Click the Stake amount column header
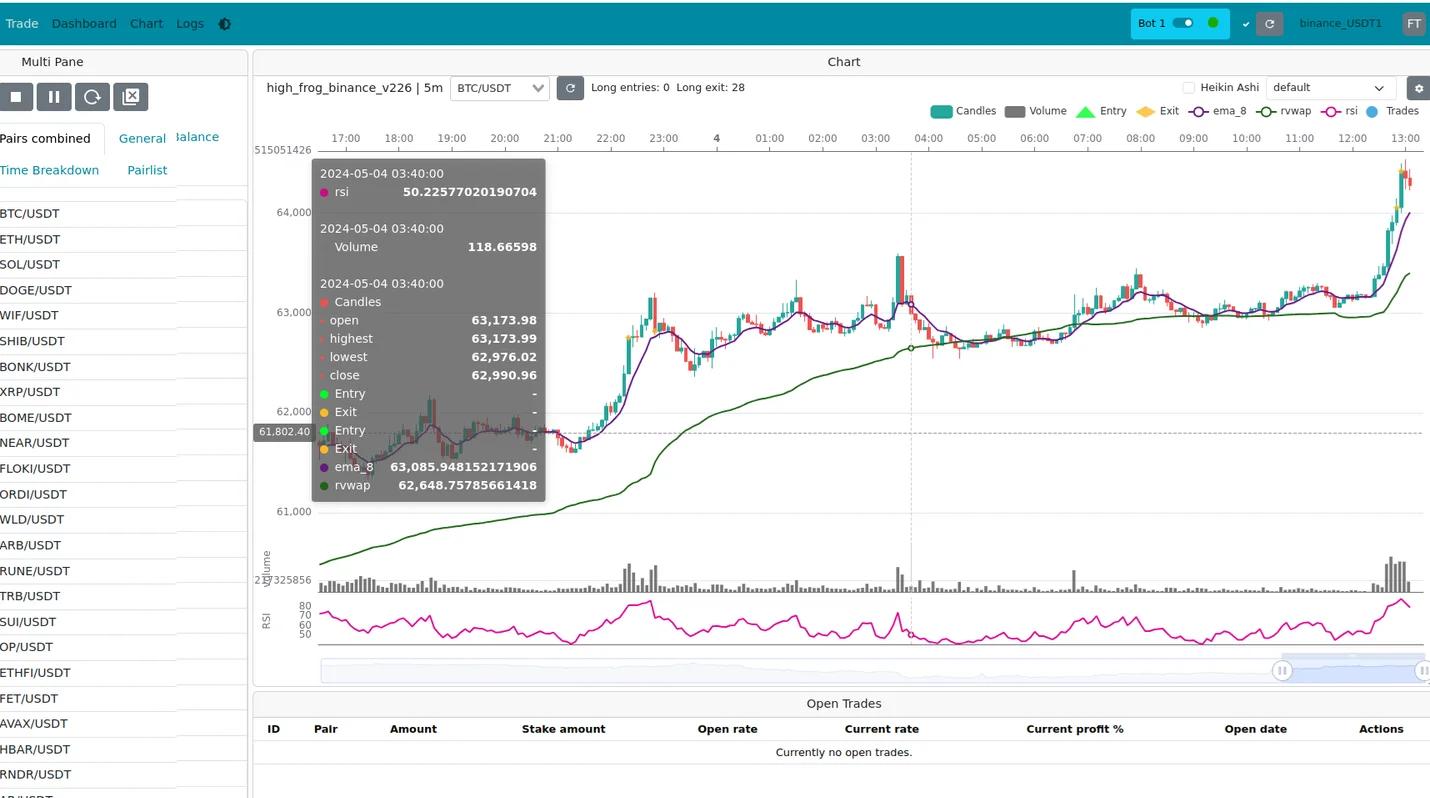1430x798 pixels. click(563, 729)
